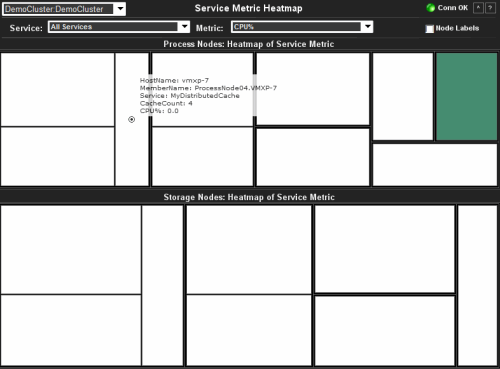
Task: Click tooltip line CacheCount: 4
Action: (166, 103)
